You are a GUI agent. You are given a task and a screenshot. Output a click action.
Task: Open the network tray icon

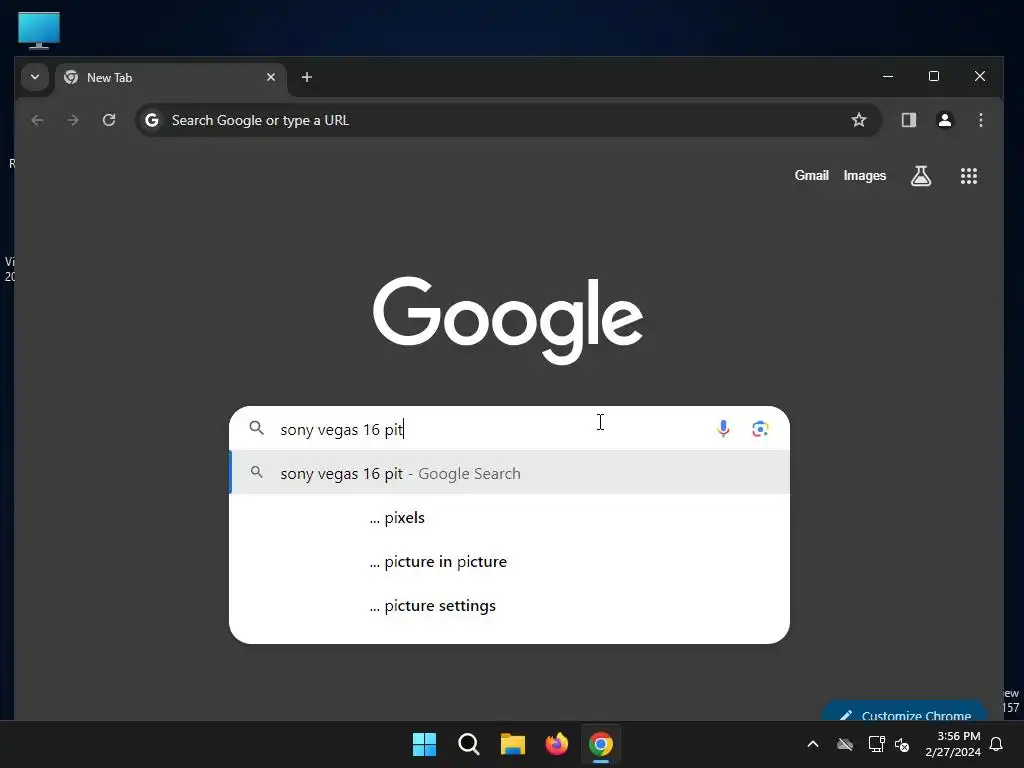[876, 744]
